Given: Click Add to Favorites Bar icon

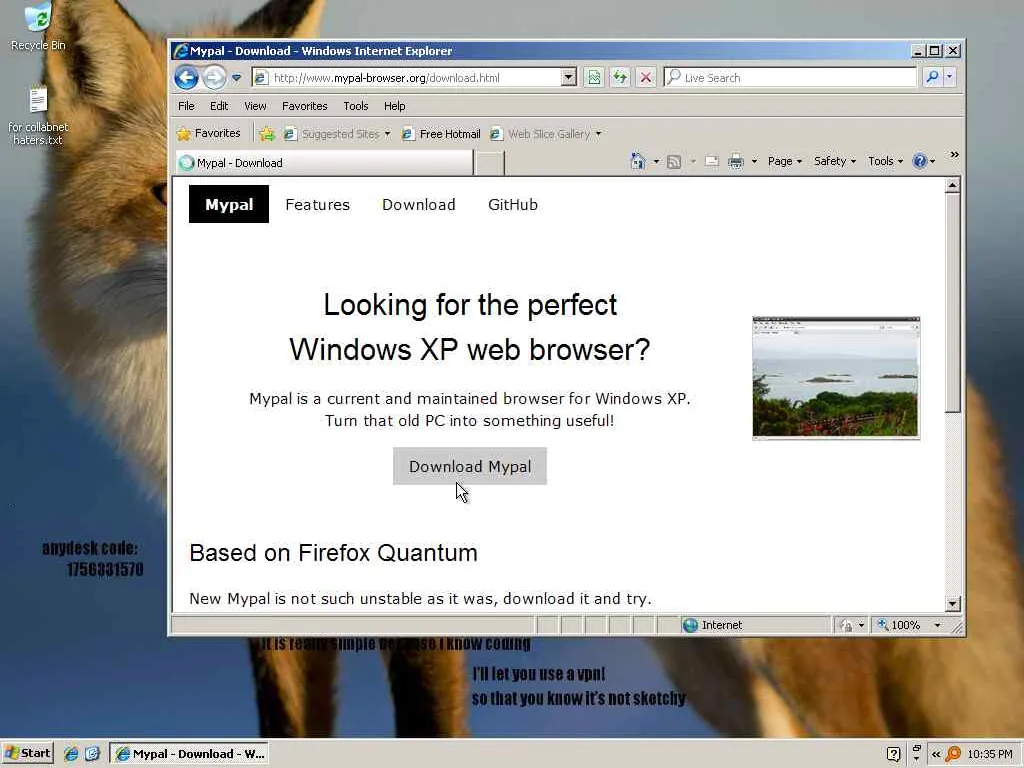Looking at the screenshot, I should point(266,134).
